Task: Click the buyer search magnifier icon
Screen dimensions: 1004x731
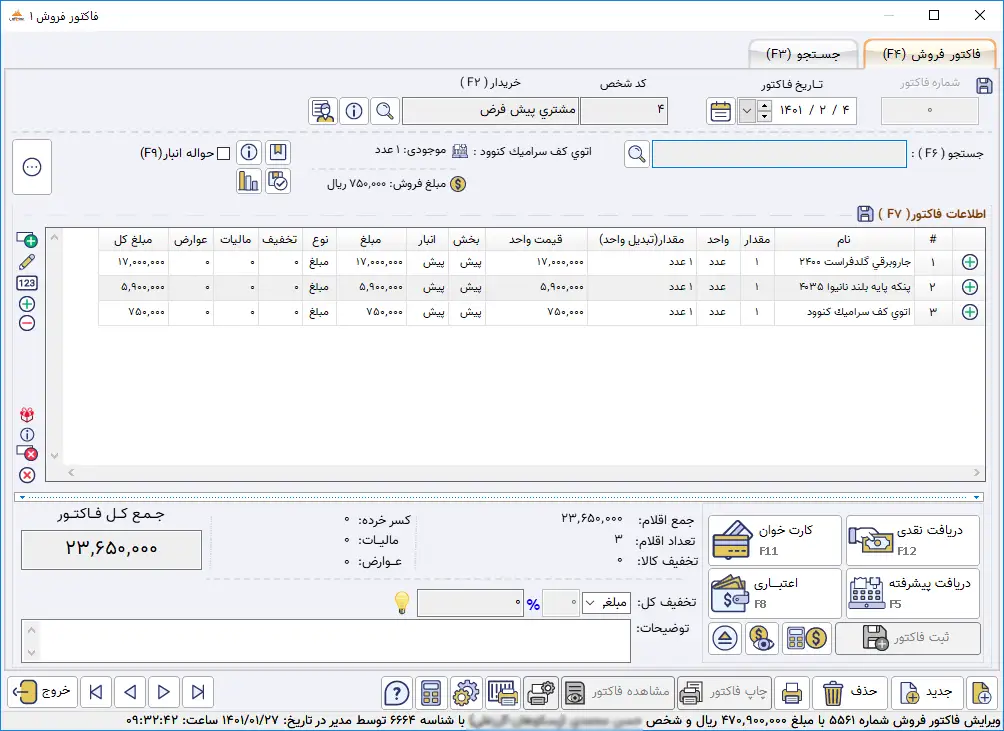Action: coord(385,111)
